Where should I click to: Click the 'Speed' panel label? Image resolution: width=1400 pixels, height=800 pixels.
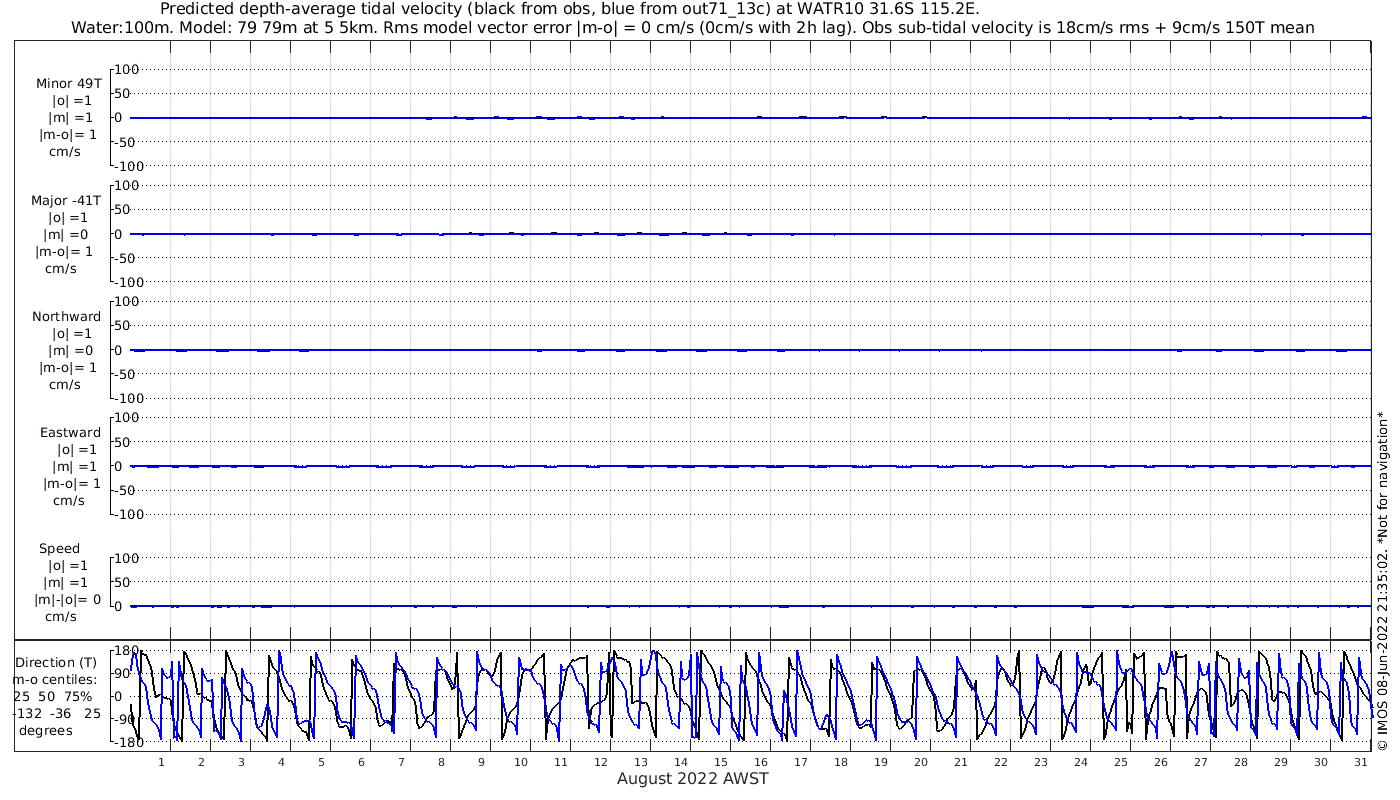point(59,548)
